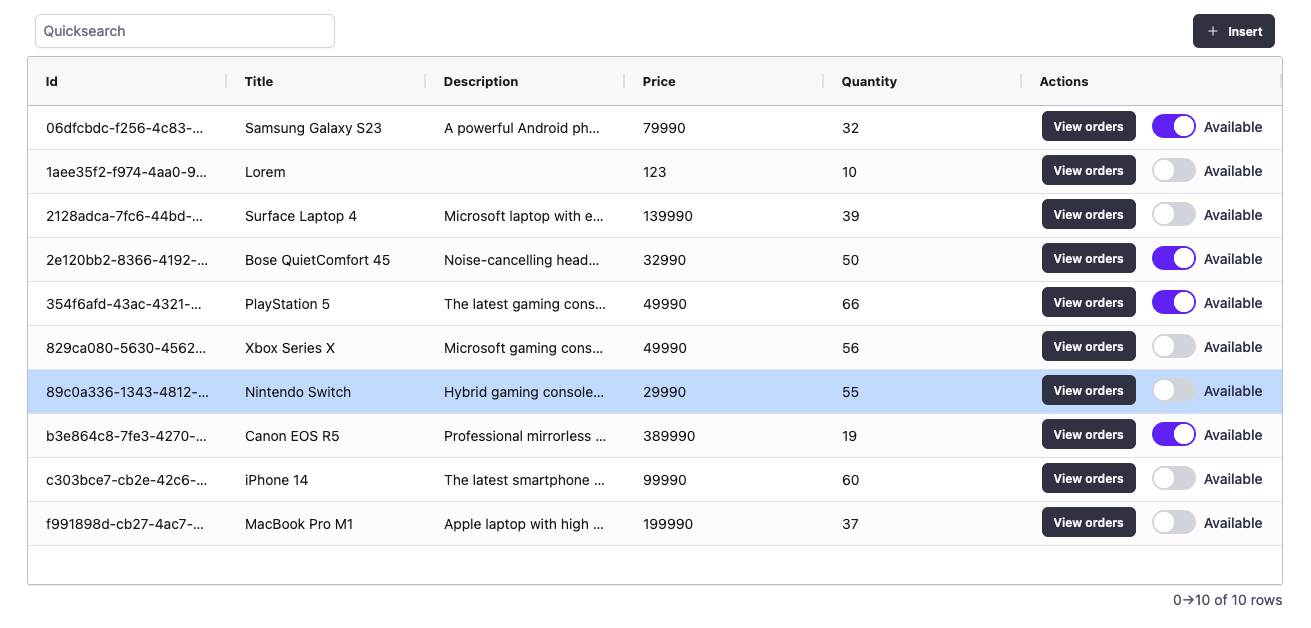Turn off PlayStation 5 availability switch

(1173, 302)
